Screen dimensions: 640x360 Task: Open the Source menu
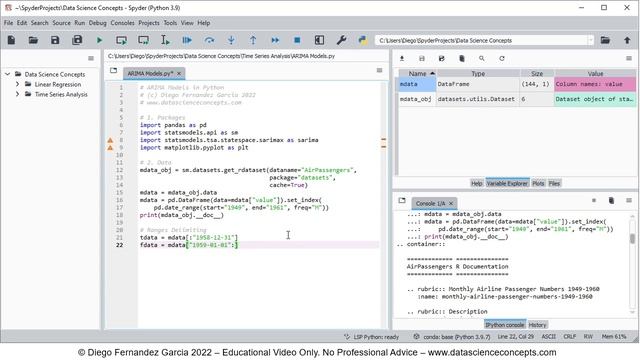point(62,23)
